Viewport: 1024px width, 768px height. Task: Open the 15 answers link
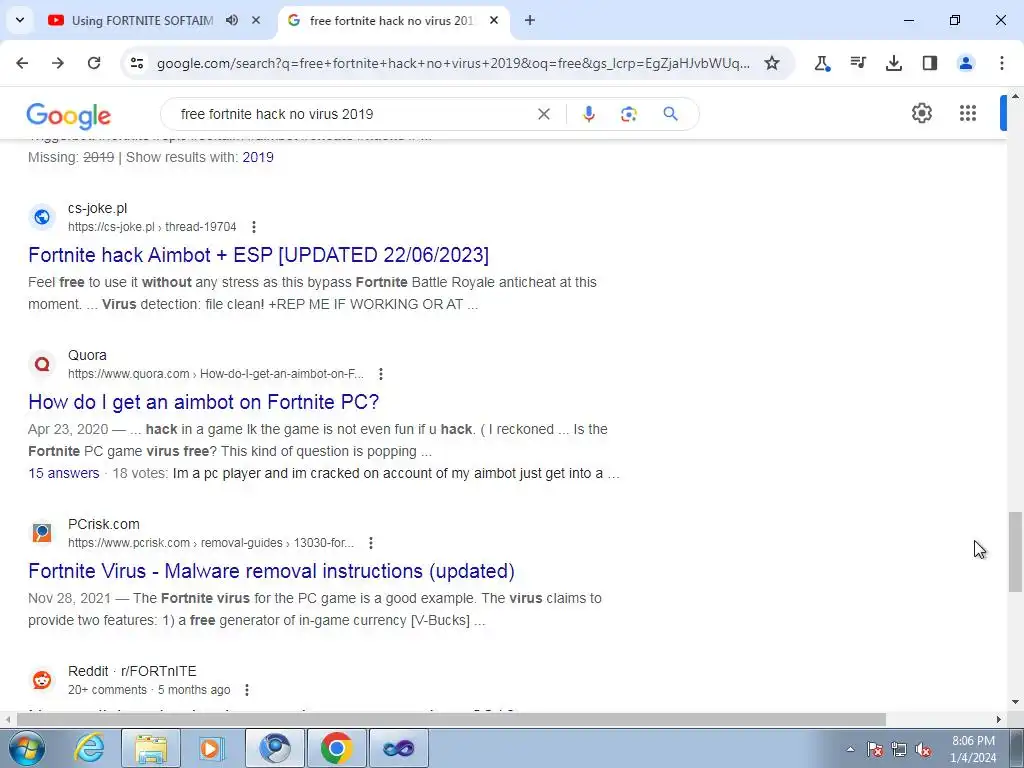pos(64,473)
